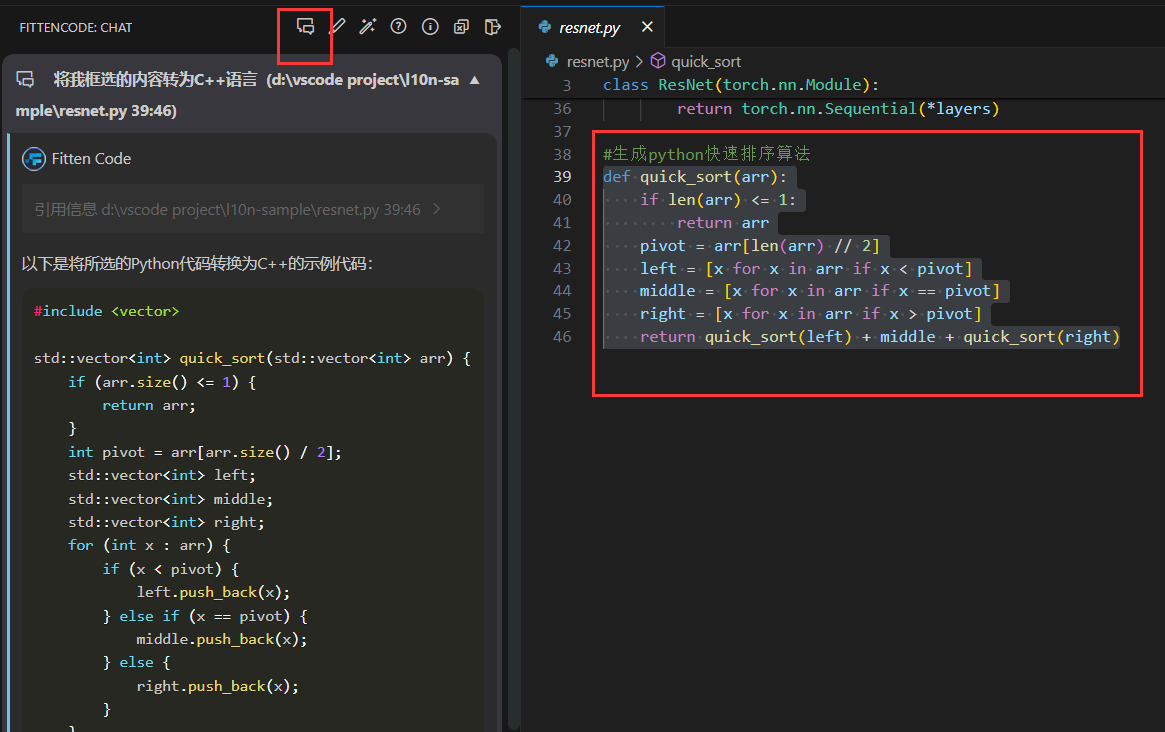The height and width of the screenshot is (732, 1165).
Task: Click the #include <vector> line in code block
Action: tap(106, 311)
